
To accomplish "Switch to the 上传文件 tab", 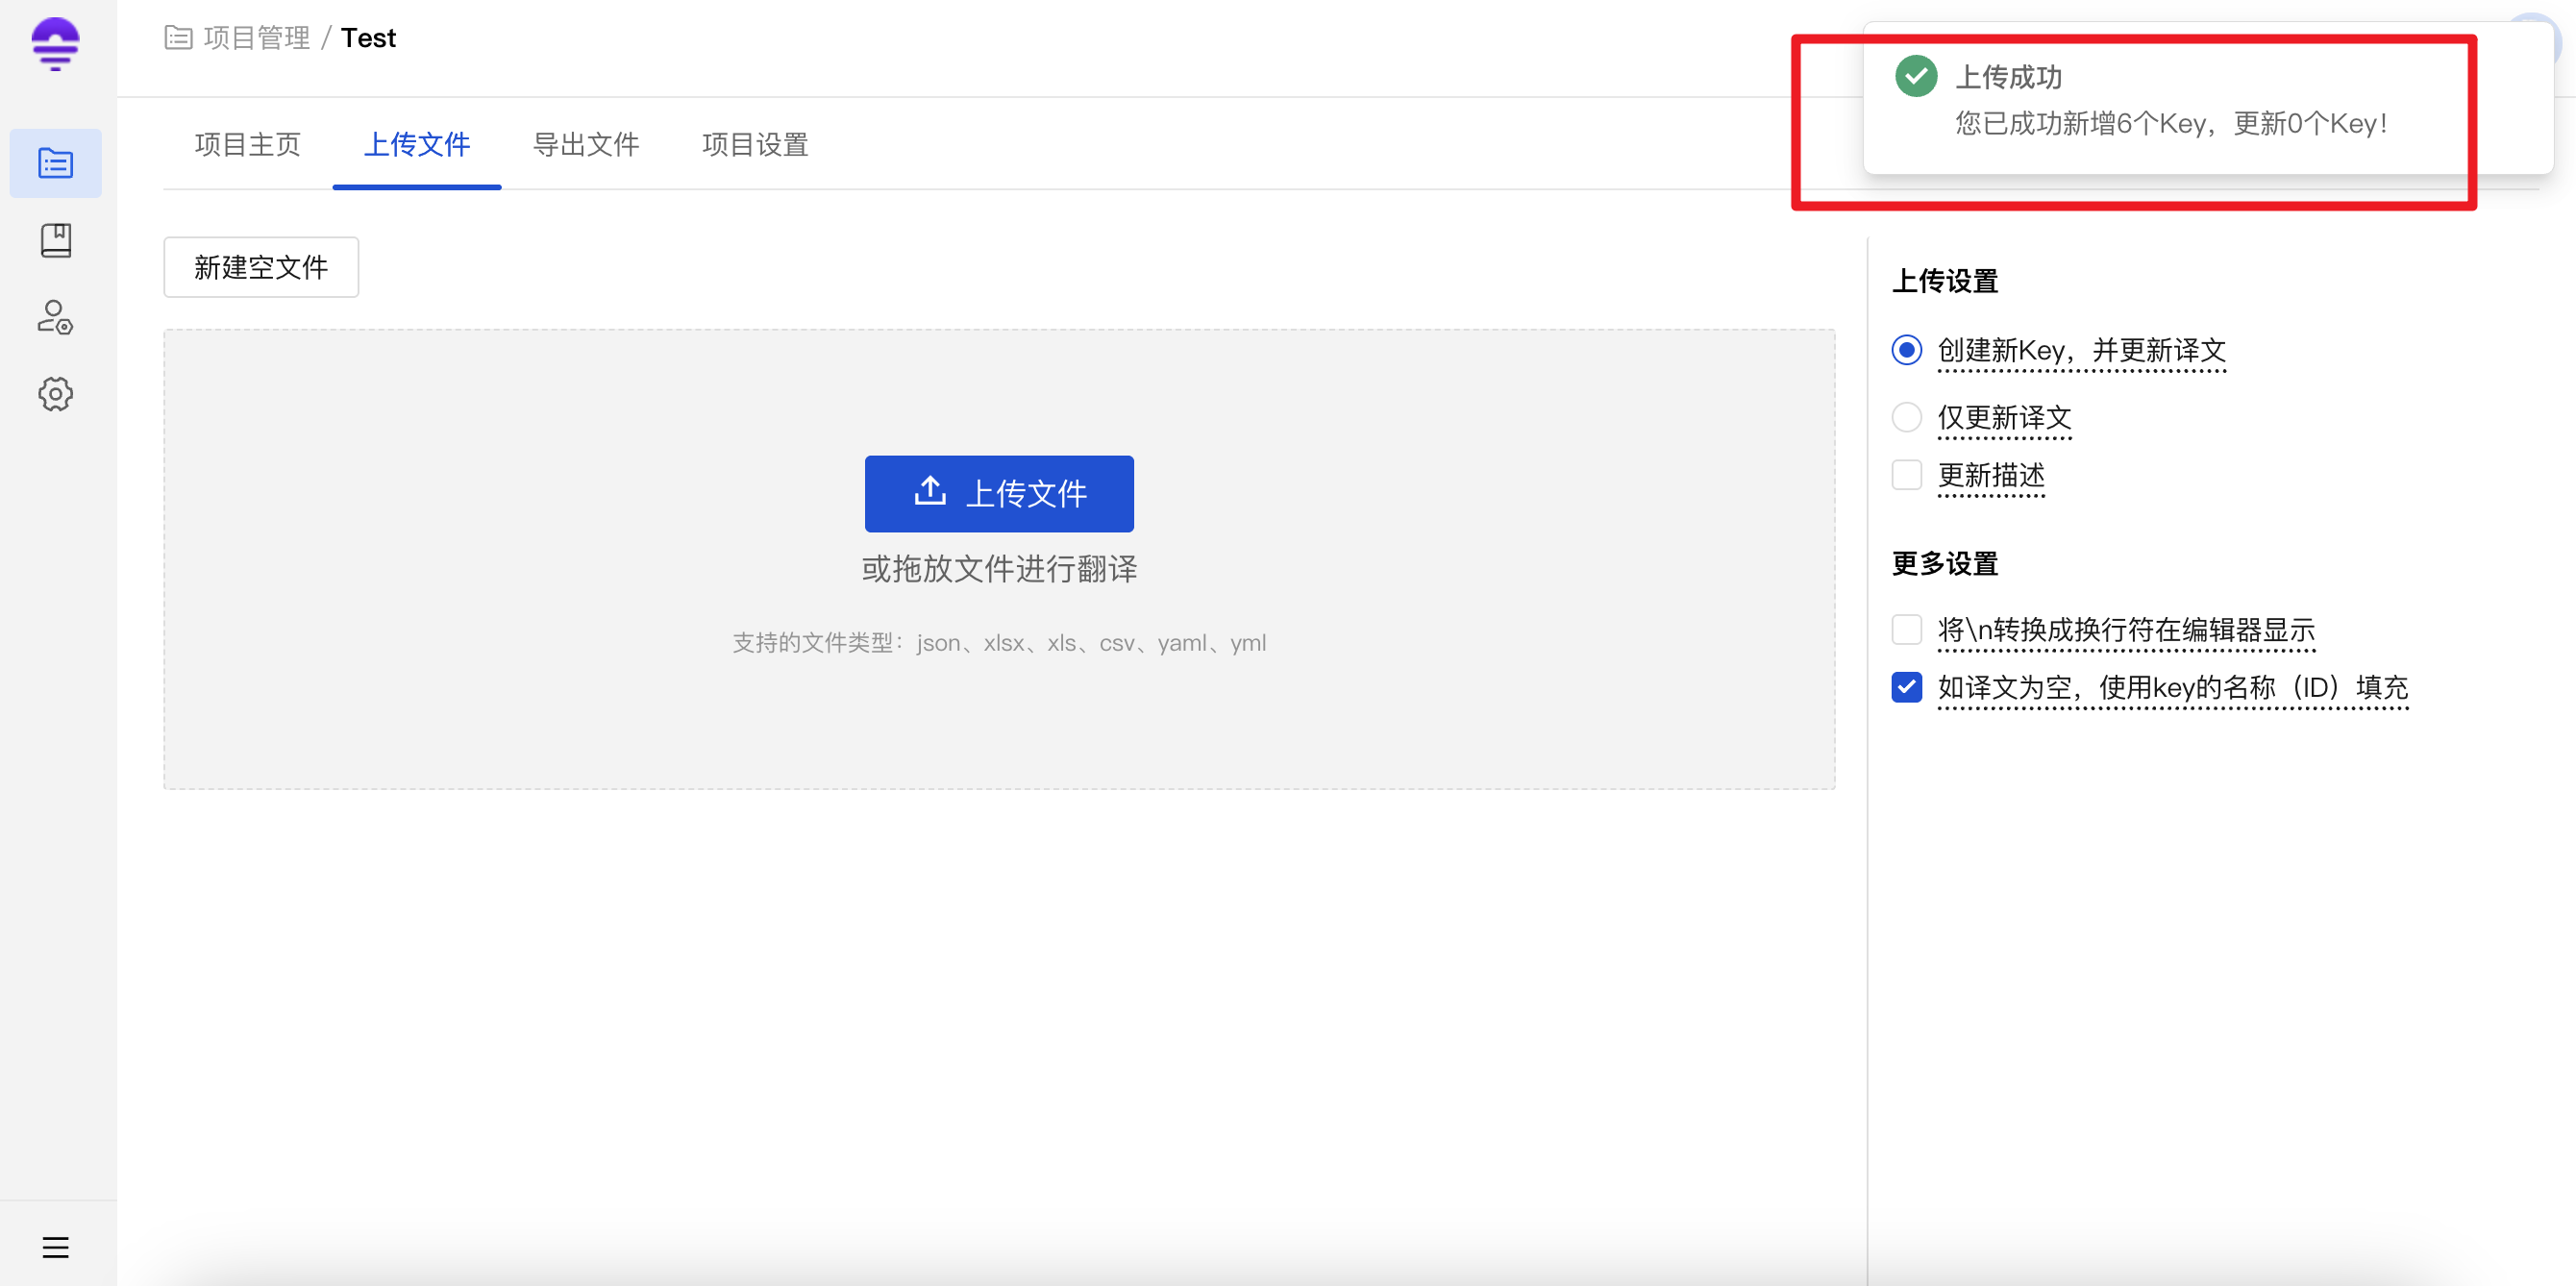I will [417, 145].
